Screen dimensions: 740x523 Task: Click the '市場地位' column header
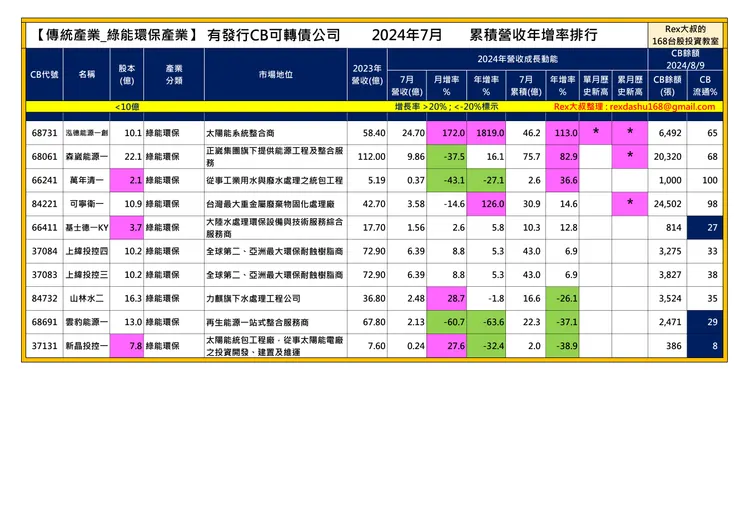coord(276,75)
